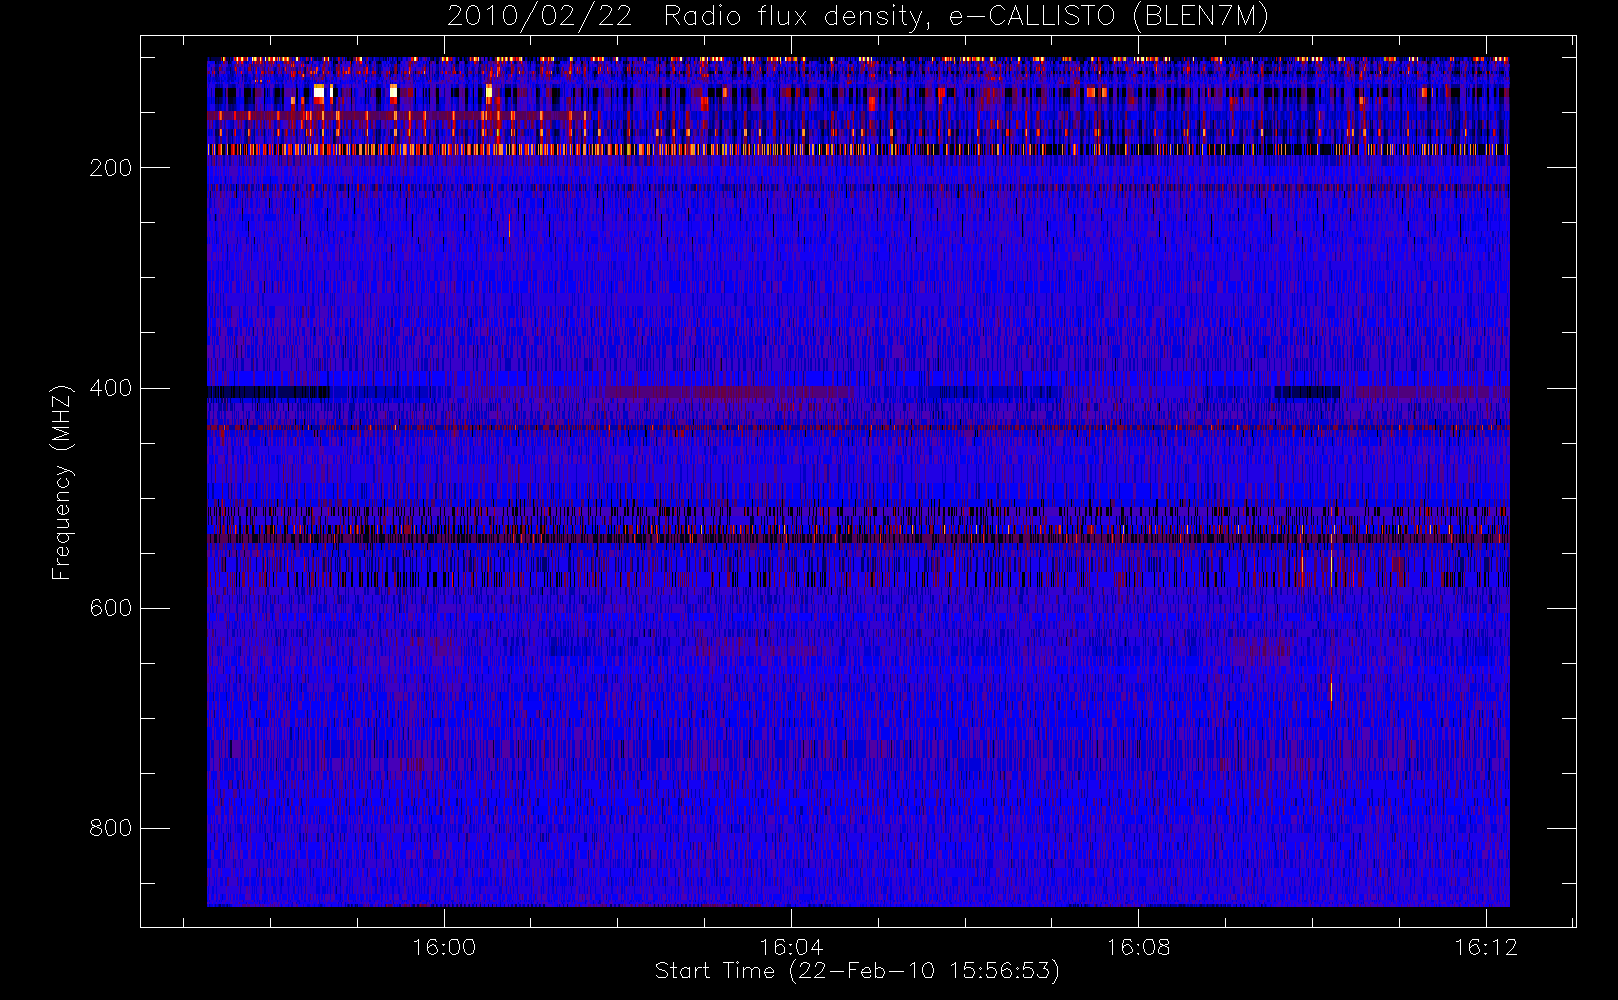Click the 800 frequency tick label
Screen dimensions: 1618x1000
coord(111,828)
